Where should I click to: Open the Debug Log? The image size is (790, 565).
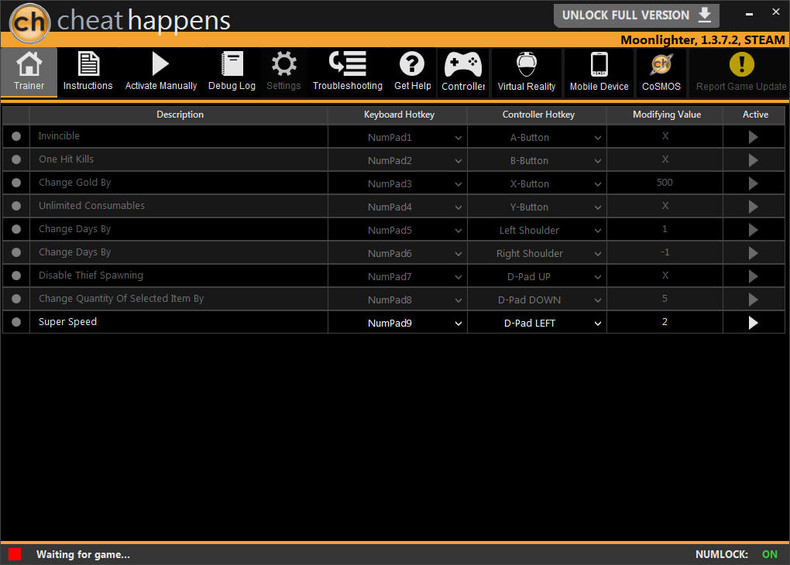pos(232,72)
